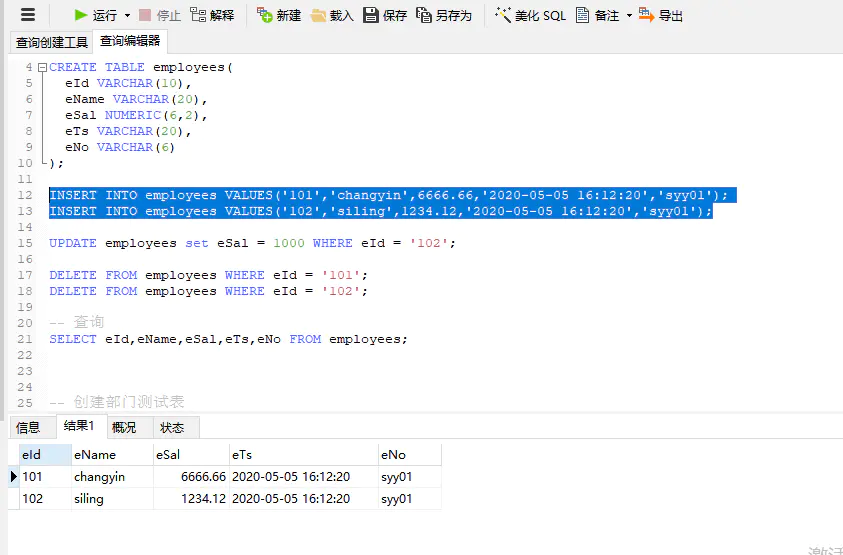Load a file with 载入
The image size is (843, 555).
[x=332, y=16]
